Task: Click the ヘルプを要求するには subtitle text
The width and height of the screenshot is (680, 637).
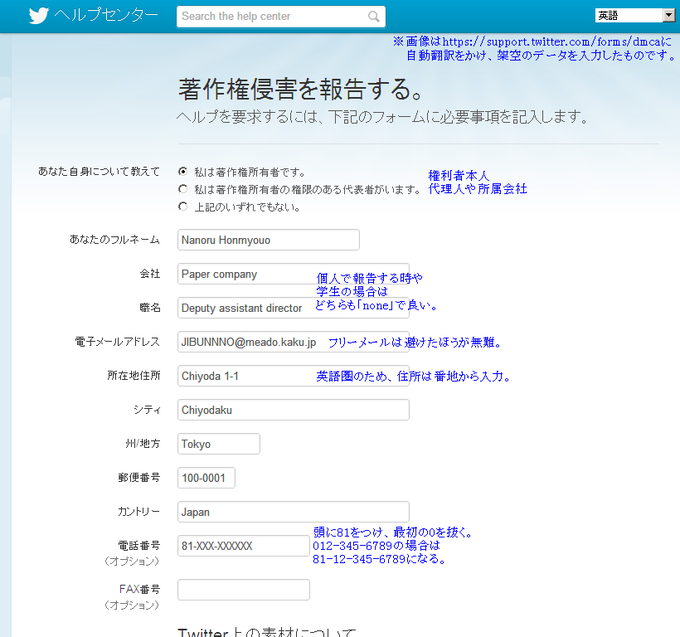Action: coord(382,117)
